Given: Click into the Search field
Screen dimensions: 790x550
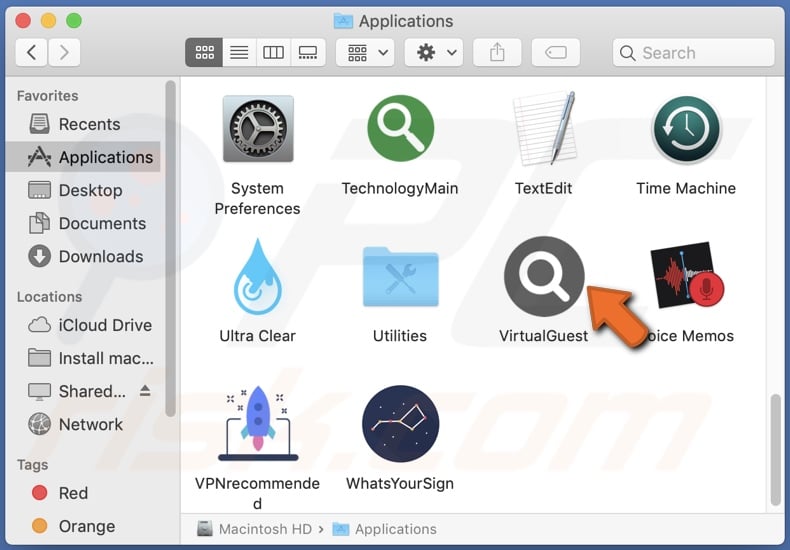Looking at the screenshot, I should (x=693, y=52).
